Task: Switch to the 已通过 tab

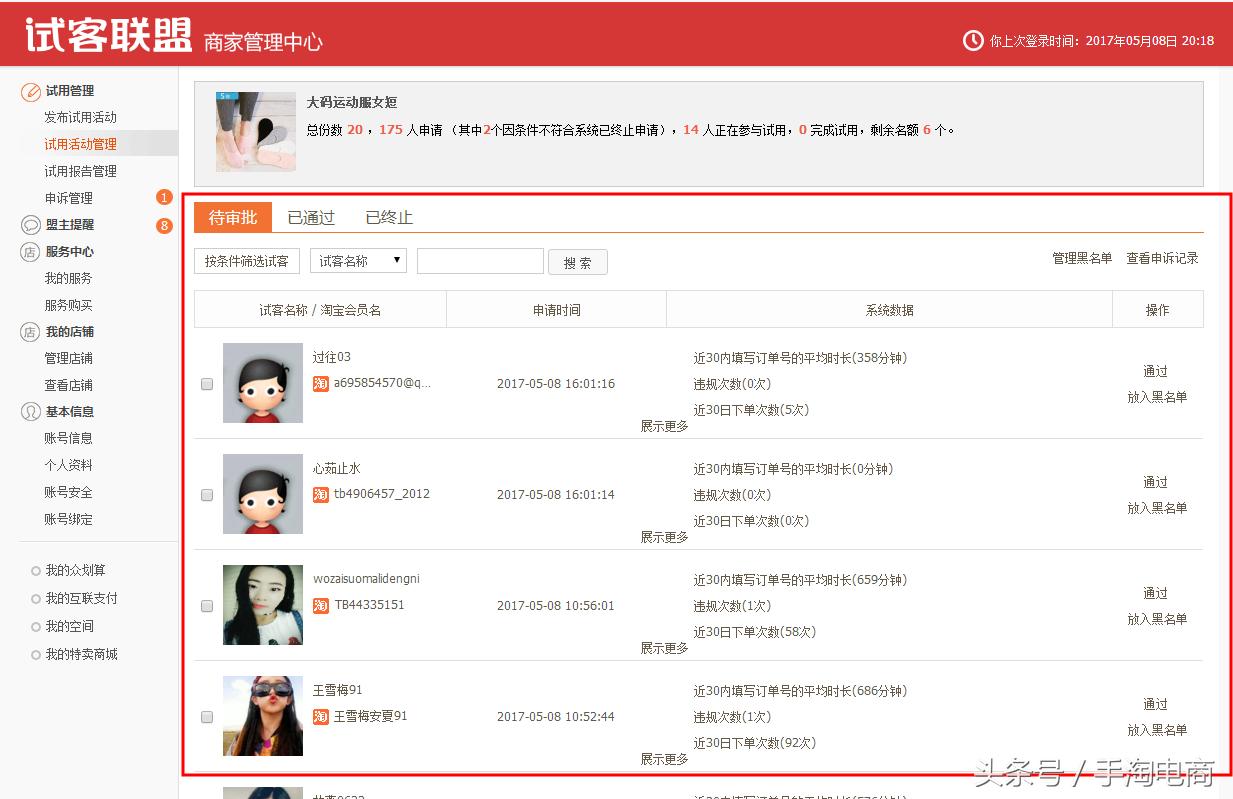Action: click(310, 217)
